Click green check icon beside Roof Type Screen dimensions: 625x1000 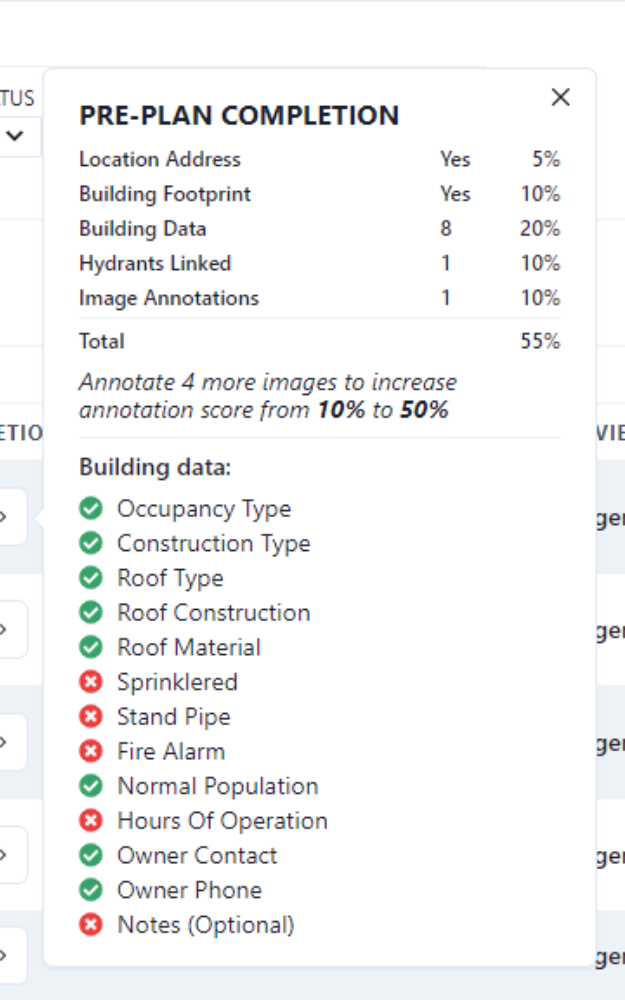pos(91,577)
